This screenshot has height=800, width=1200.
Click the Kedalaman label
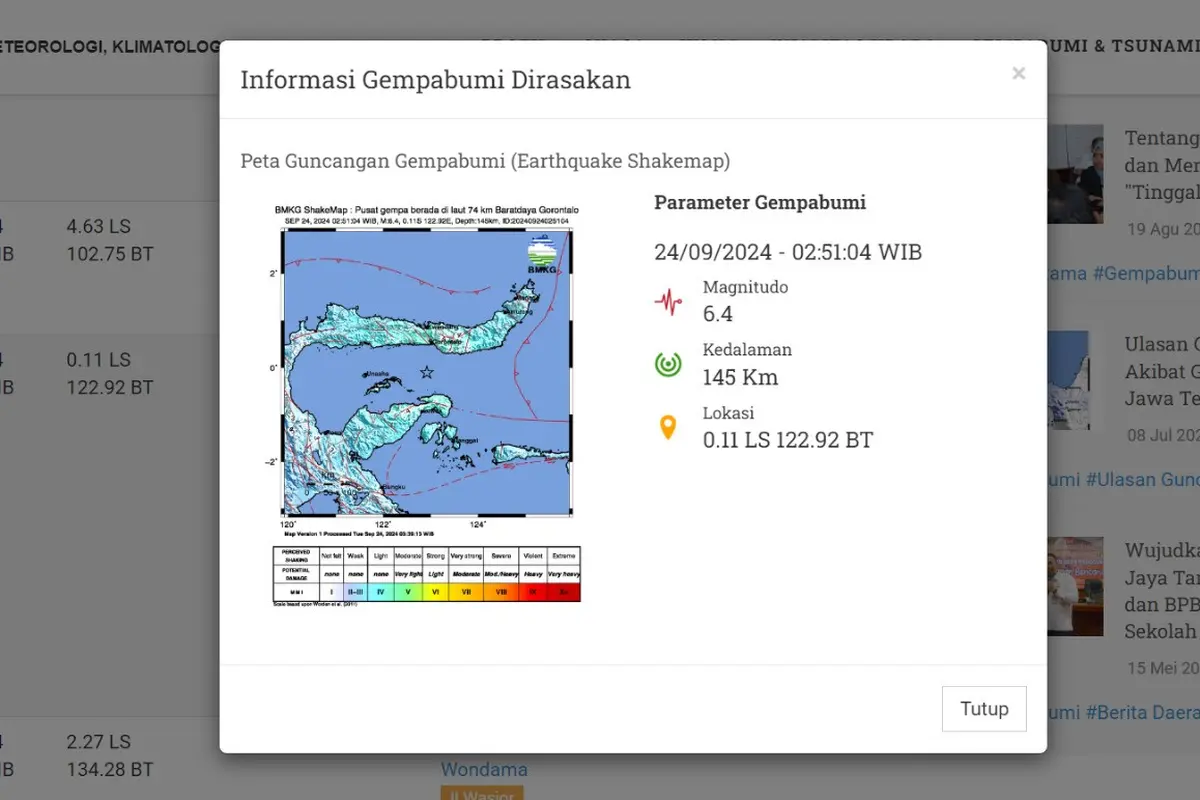tap(748, 350)
